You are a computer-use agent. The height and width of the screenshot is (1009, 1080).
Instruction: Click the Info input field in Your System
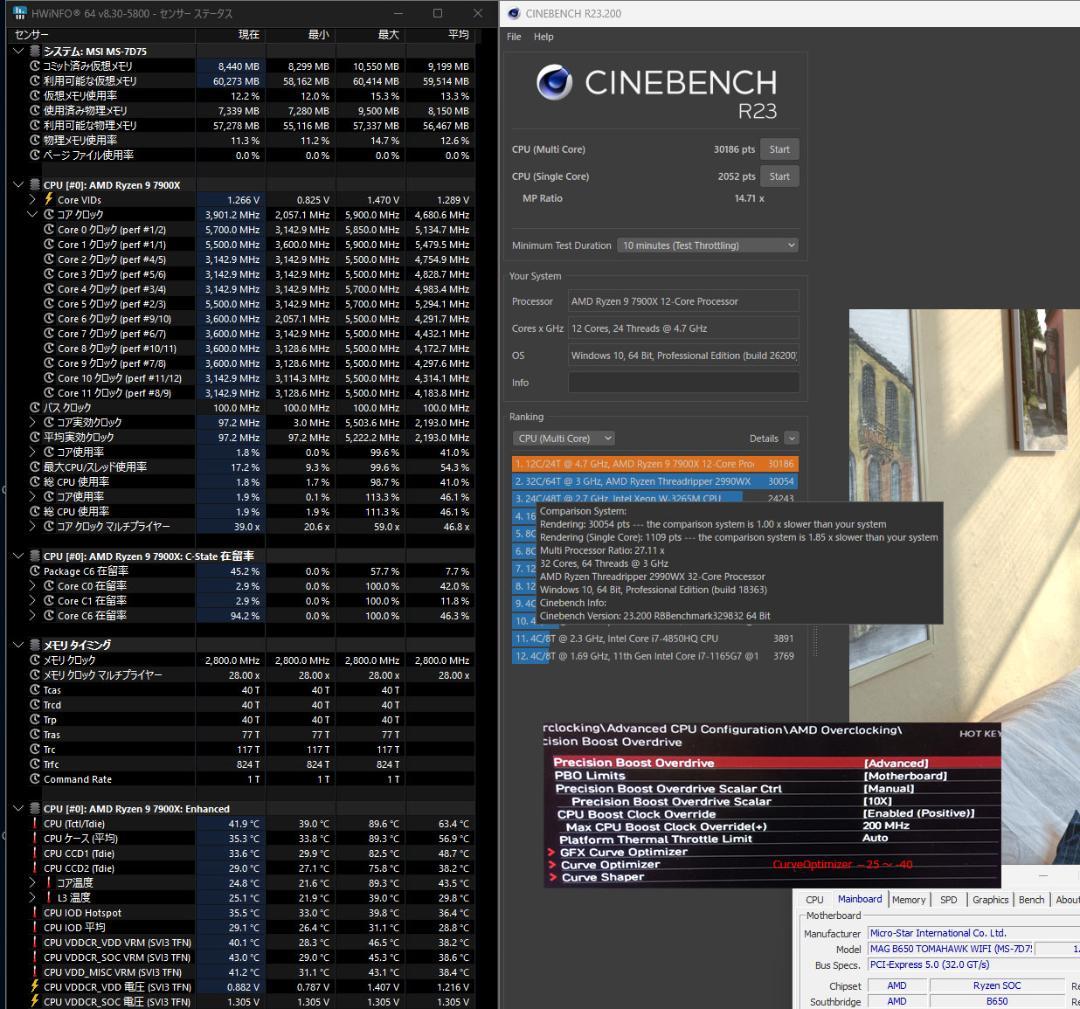pos(683,382)
